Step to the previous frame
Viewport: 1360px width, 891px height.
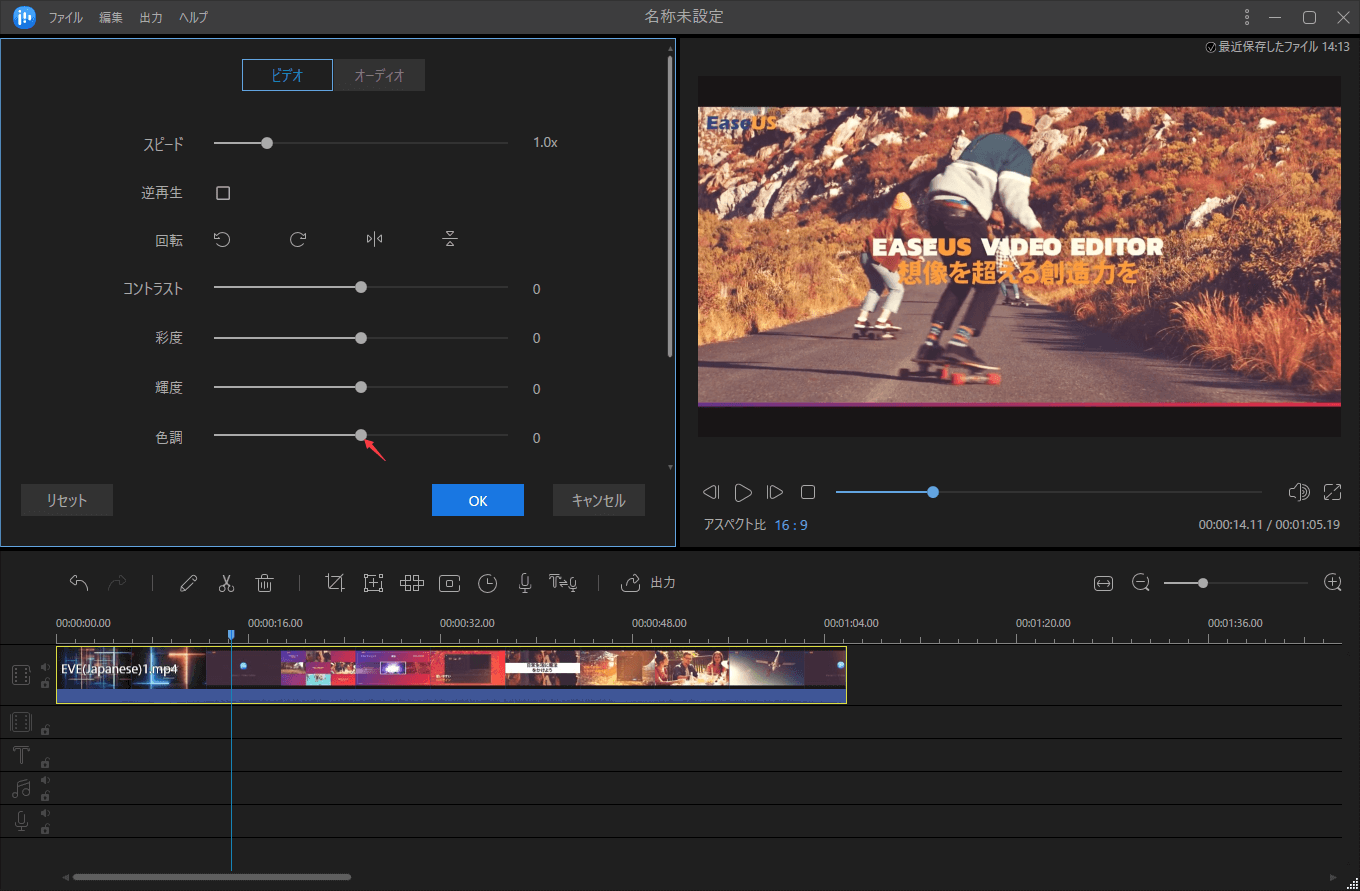click(711, 492)
